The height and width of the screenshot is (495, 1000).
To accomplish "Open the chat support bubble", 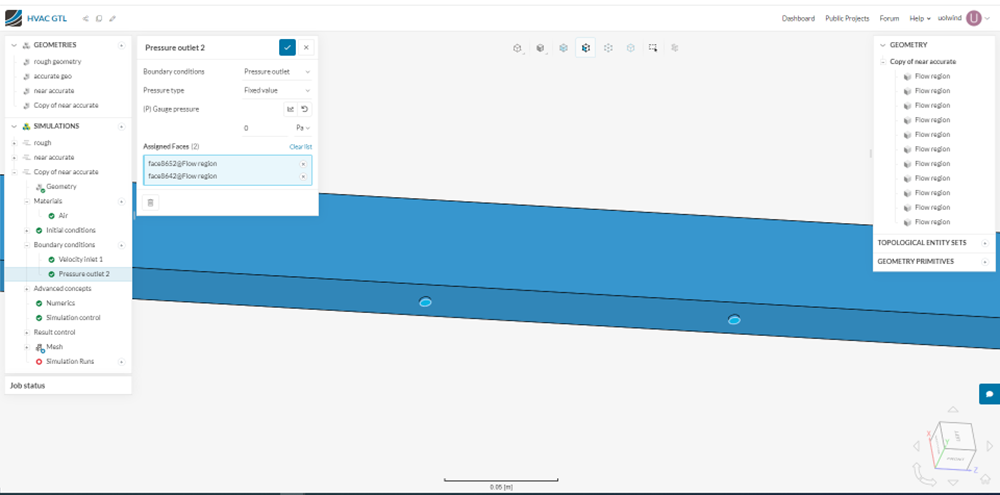I will [x=989, y=394].
